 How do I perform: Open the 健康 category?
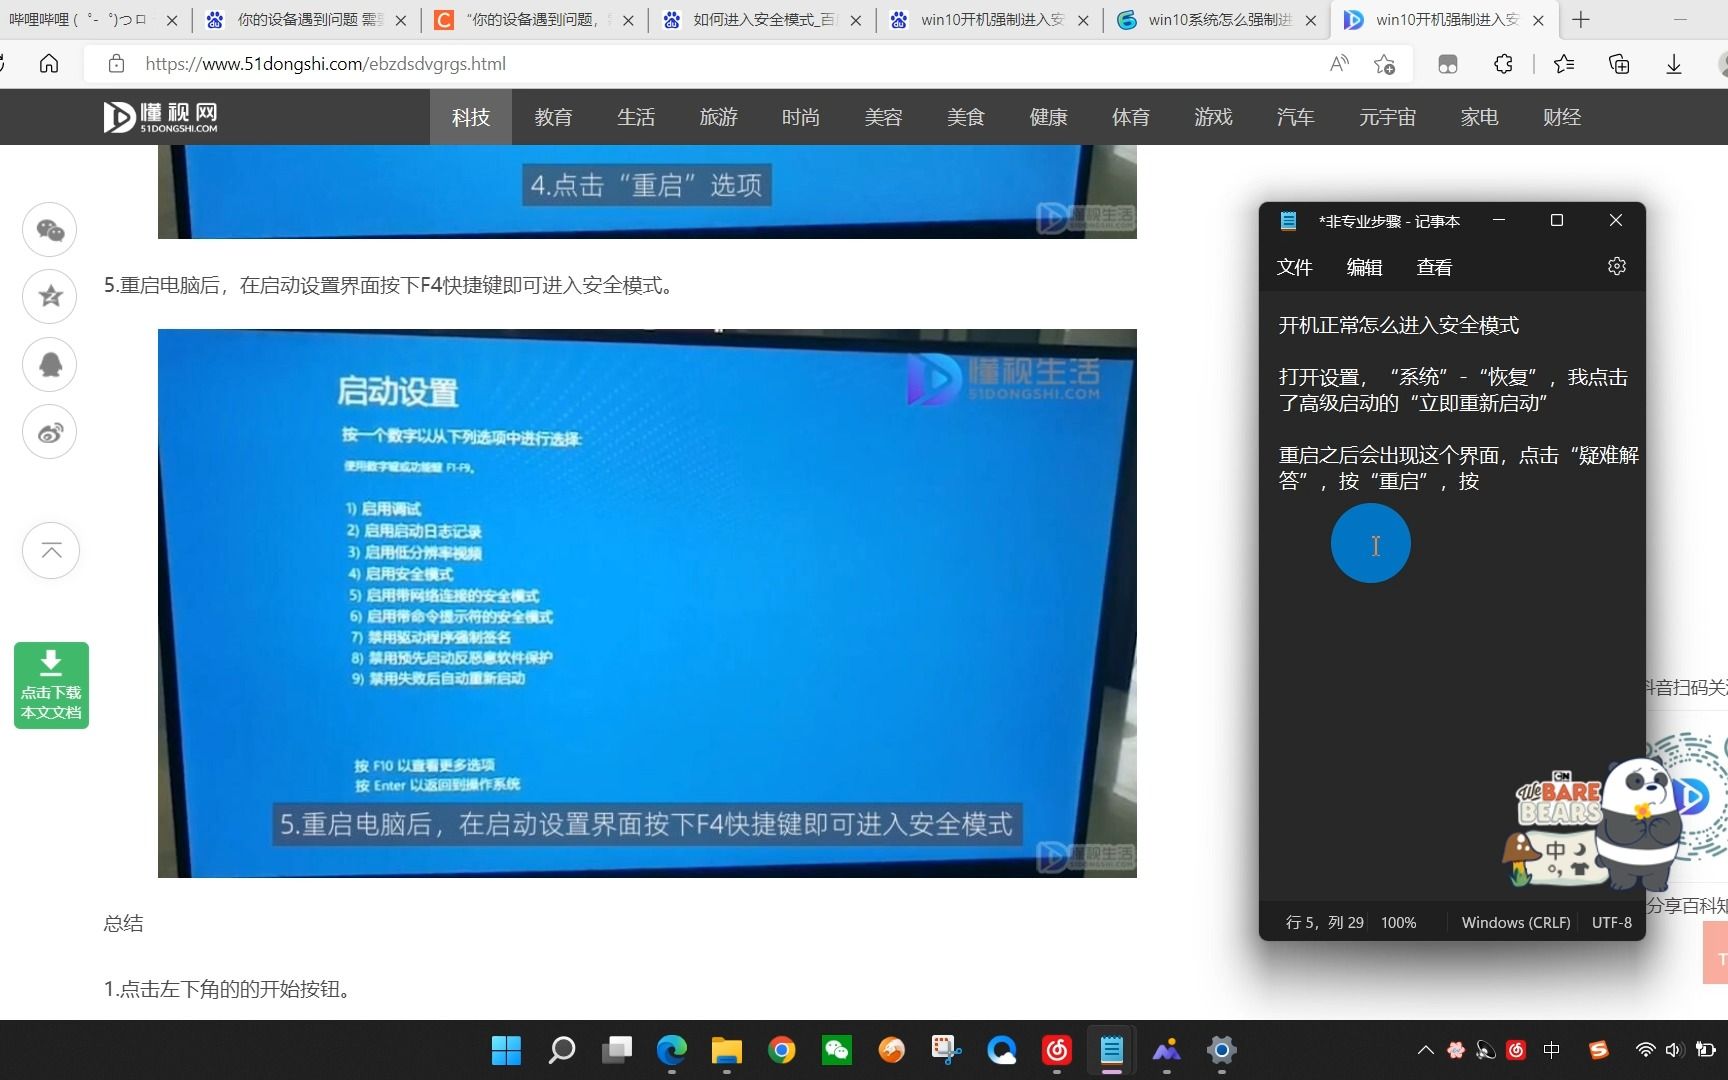(1048, 117)
